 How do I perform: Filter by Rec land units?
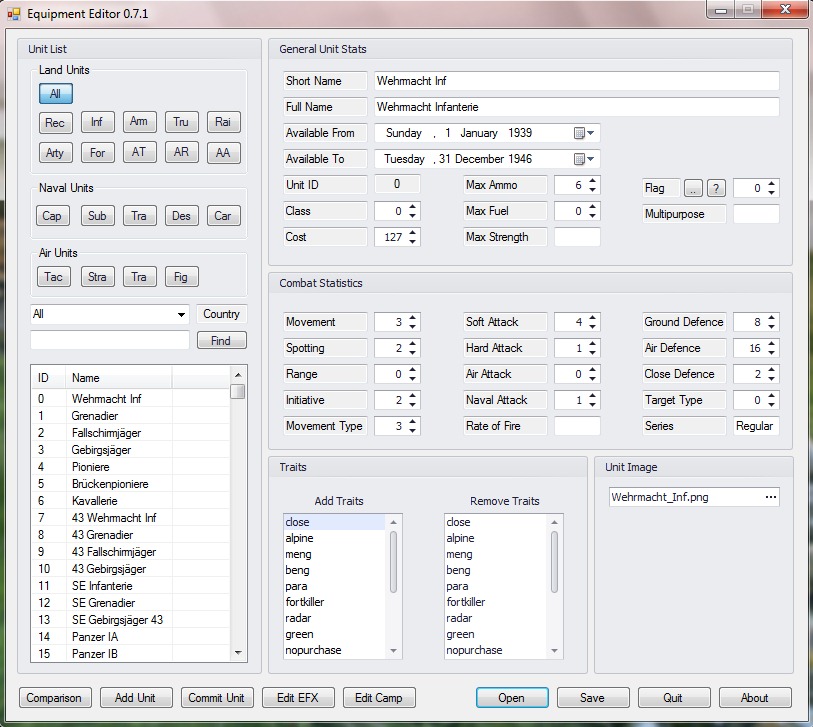[55, 123]
